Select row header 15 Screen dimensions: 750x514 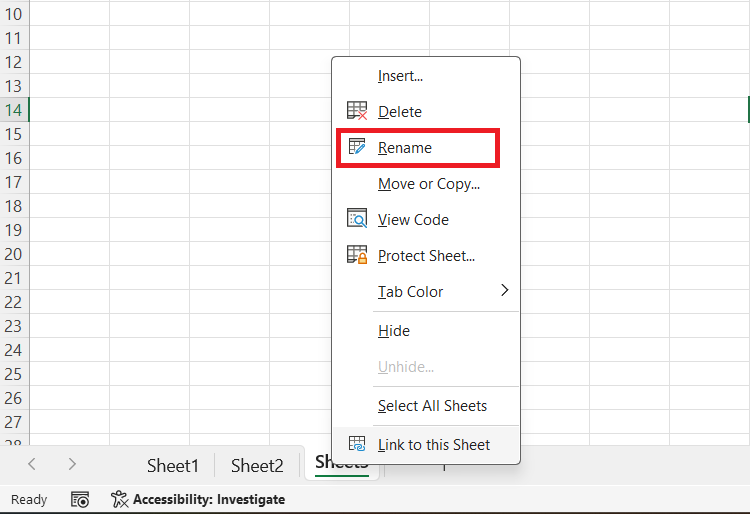(x=14, y=134)
